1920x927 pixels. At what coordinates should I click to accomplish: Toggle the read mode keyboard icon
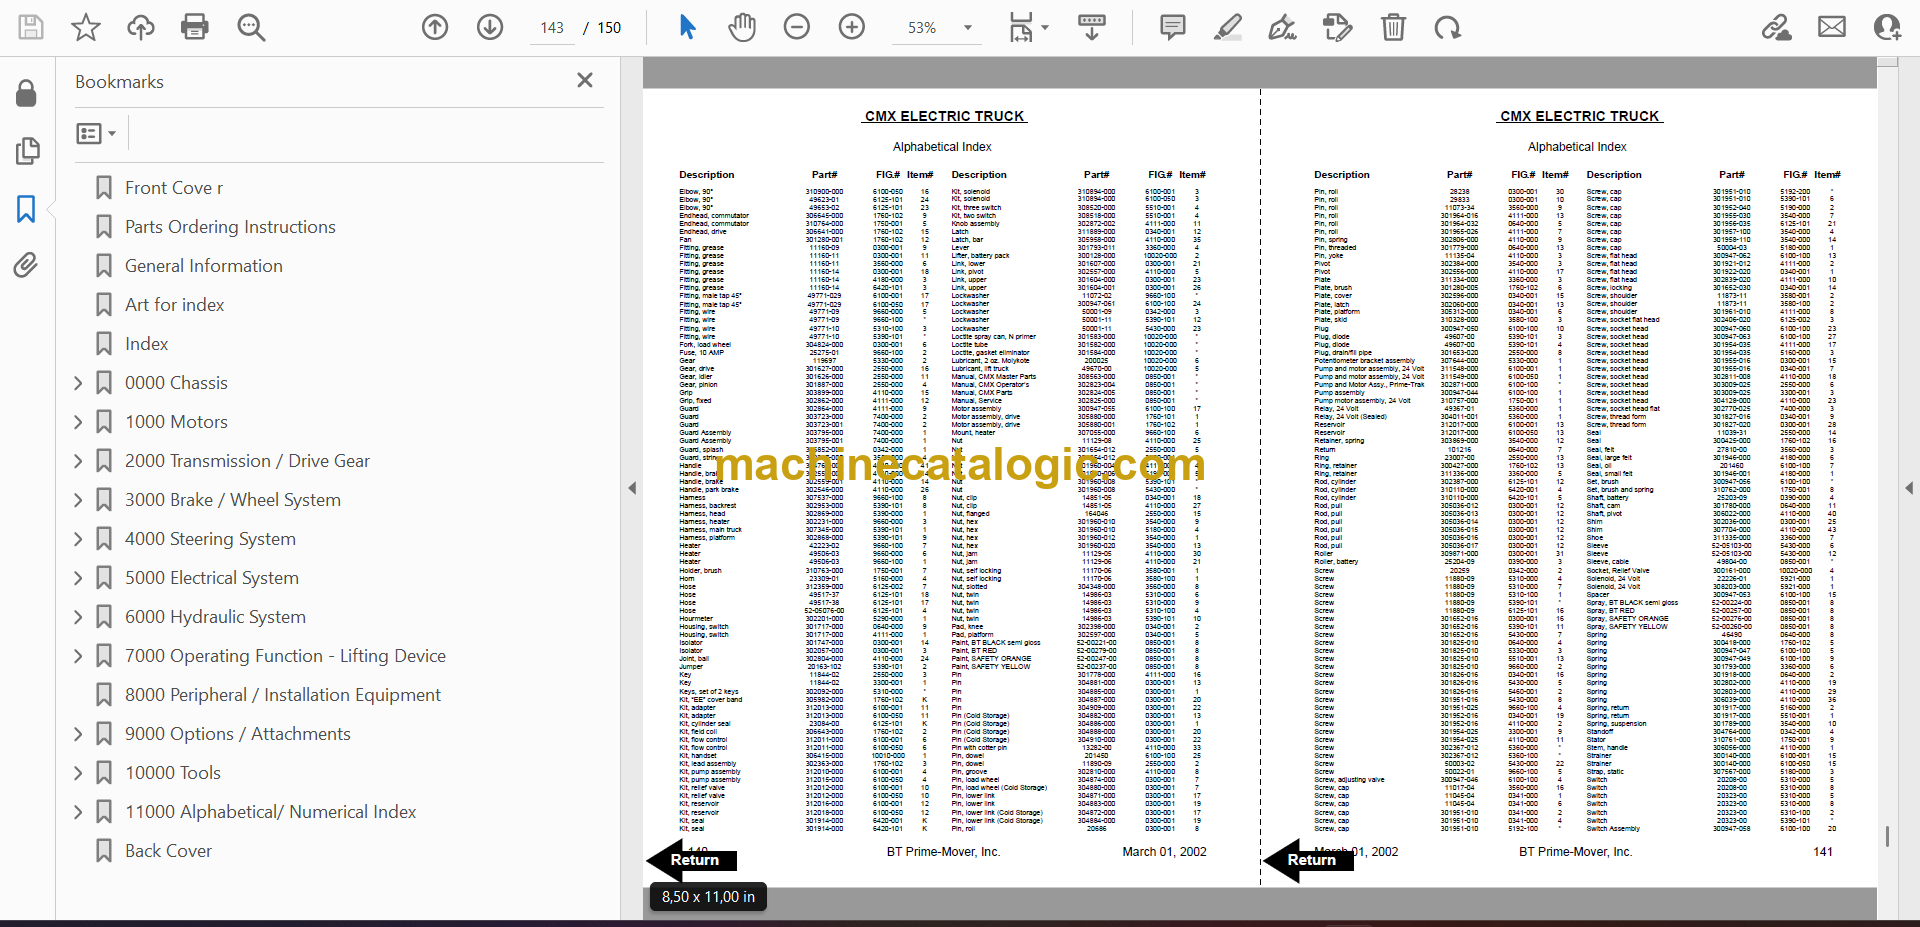click(1092, 27)
